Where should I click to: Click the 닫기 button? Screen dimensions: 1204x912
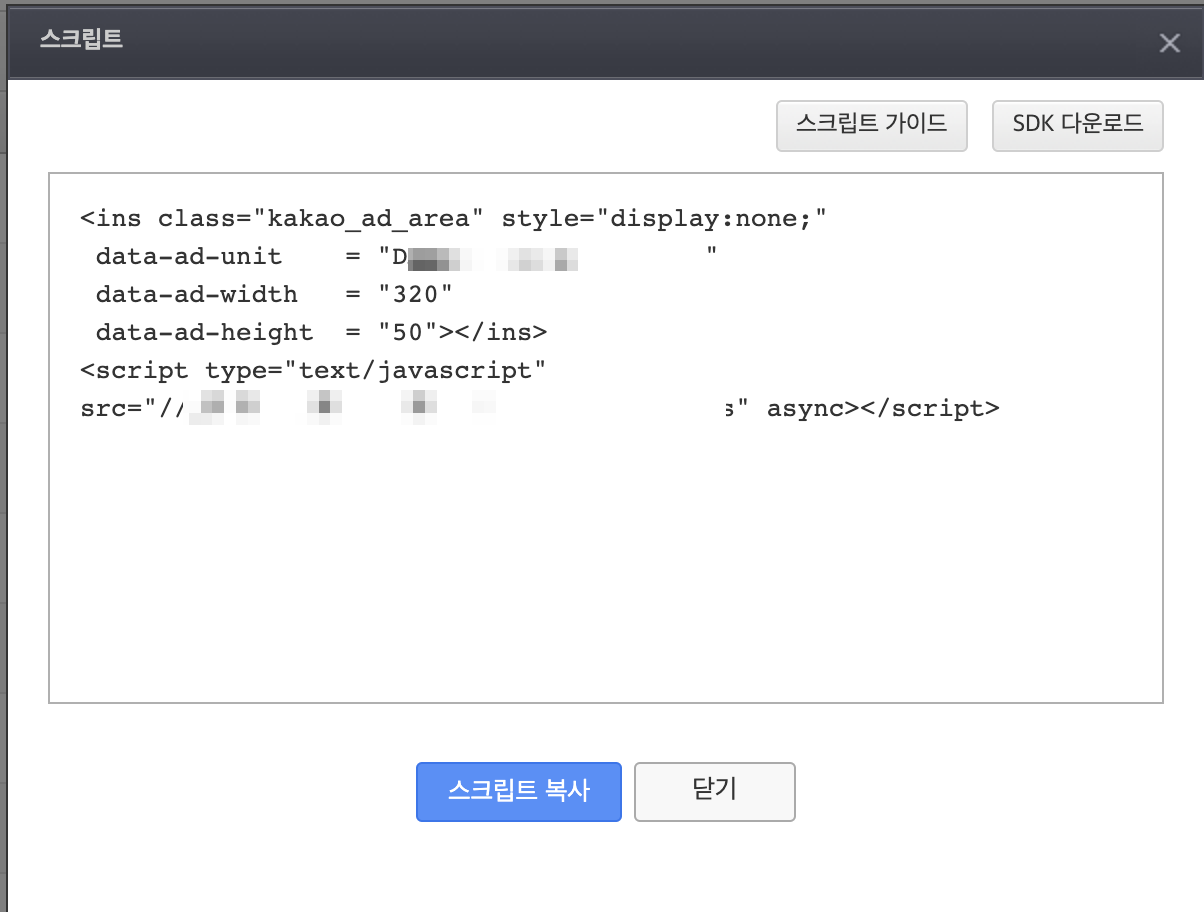point(715,792)
